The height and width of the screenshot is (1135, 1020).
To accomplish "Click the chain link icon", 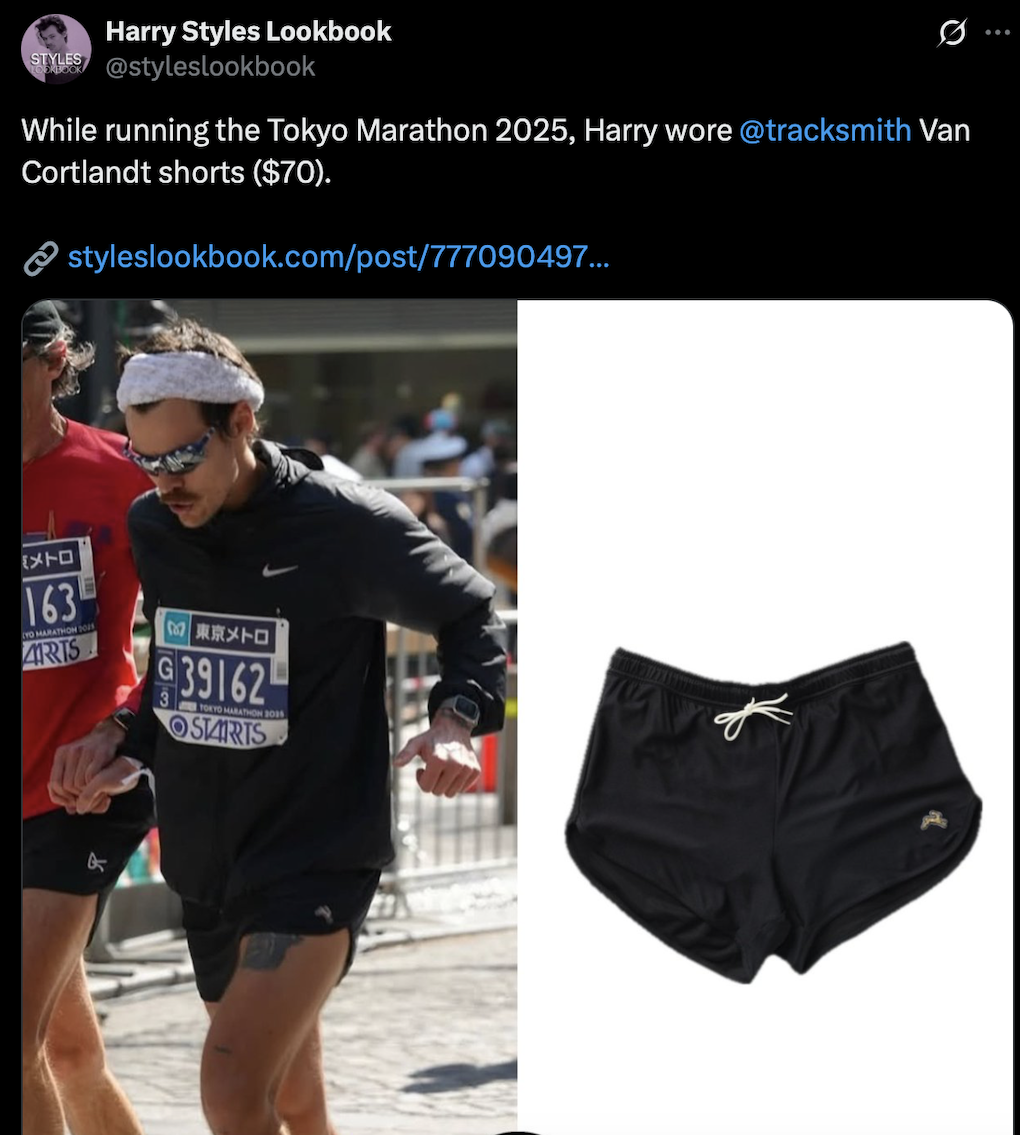I will pyautogui.click(x=41, y=258).
